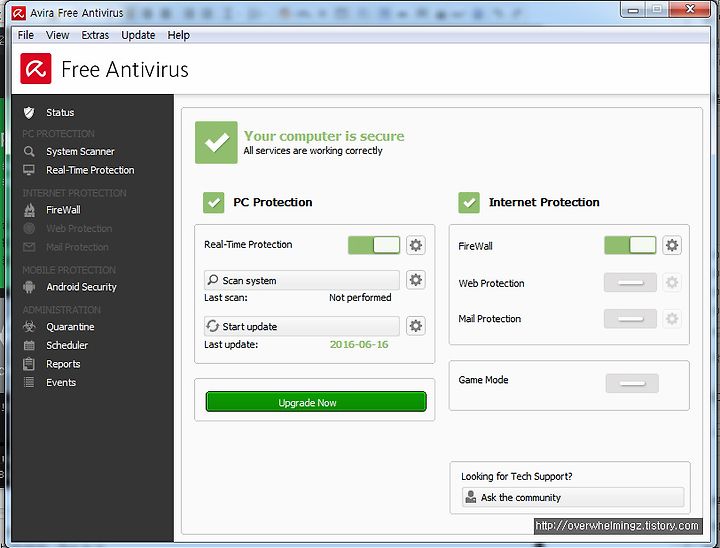Viewport: 720px width, 548px height.
Task: Click the Reports clipboard icon
Action: click(29, 364)
